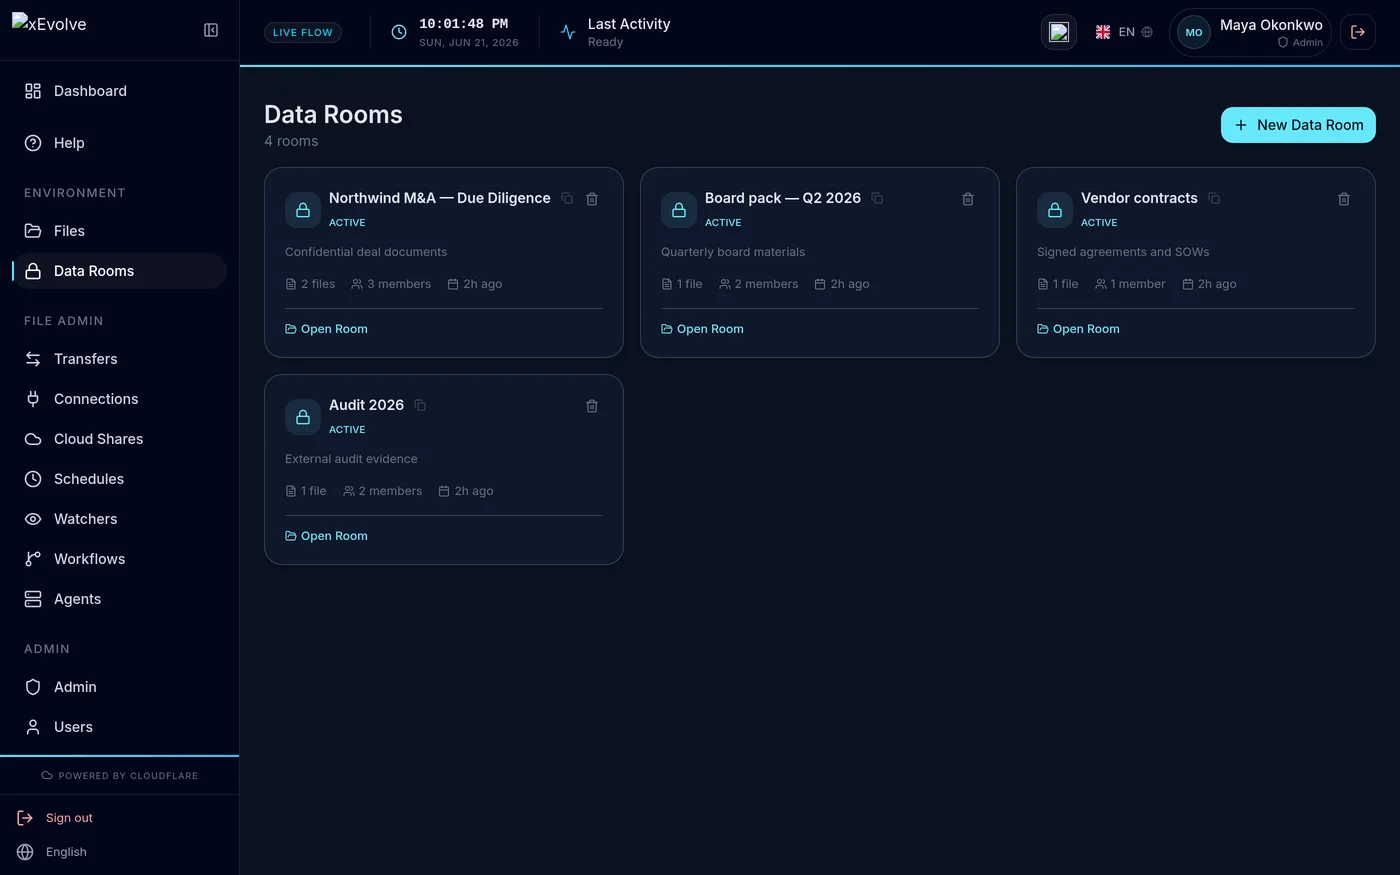
Task: Open Room for Board pack Q2 2026
Action: (x=702, y=329)
